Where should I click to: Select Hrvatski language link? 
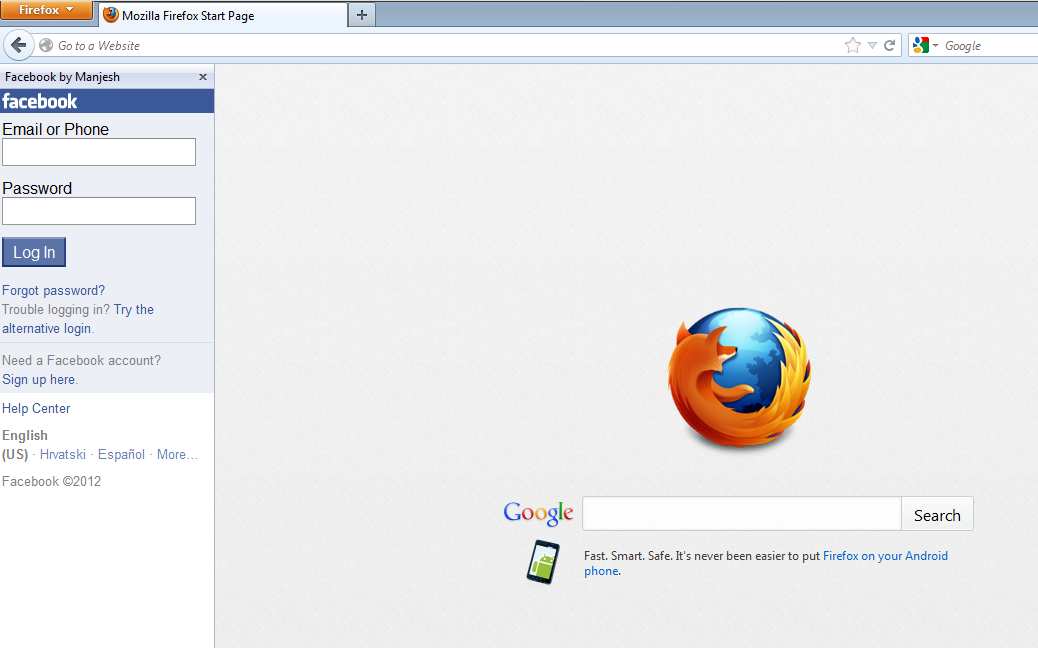62,454
